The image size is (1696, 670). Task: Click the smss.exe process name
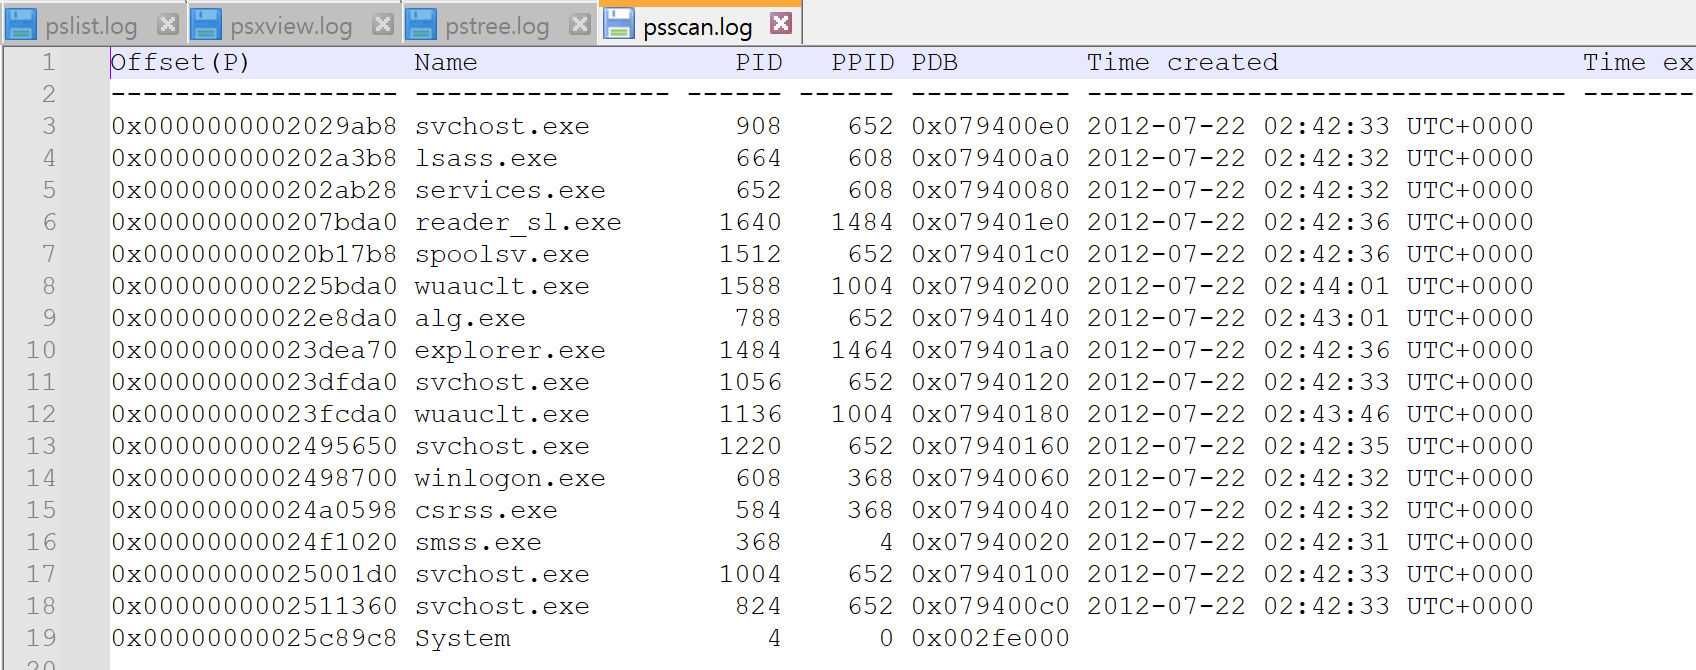[478, 542]
